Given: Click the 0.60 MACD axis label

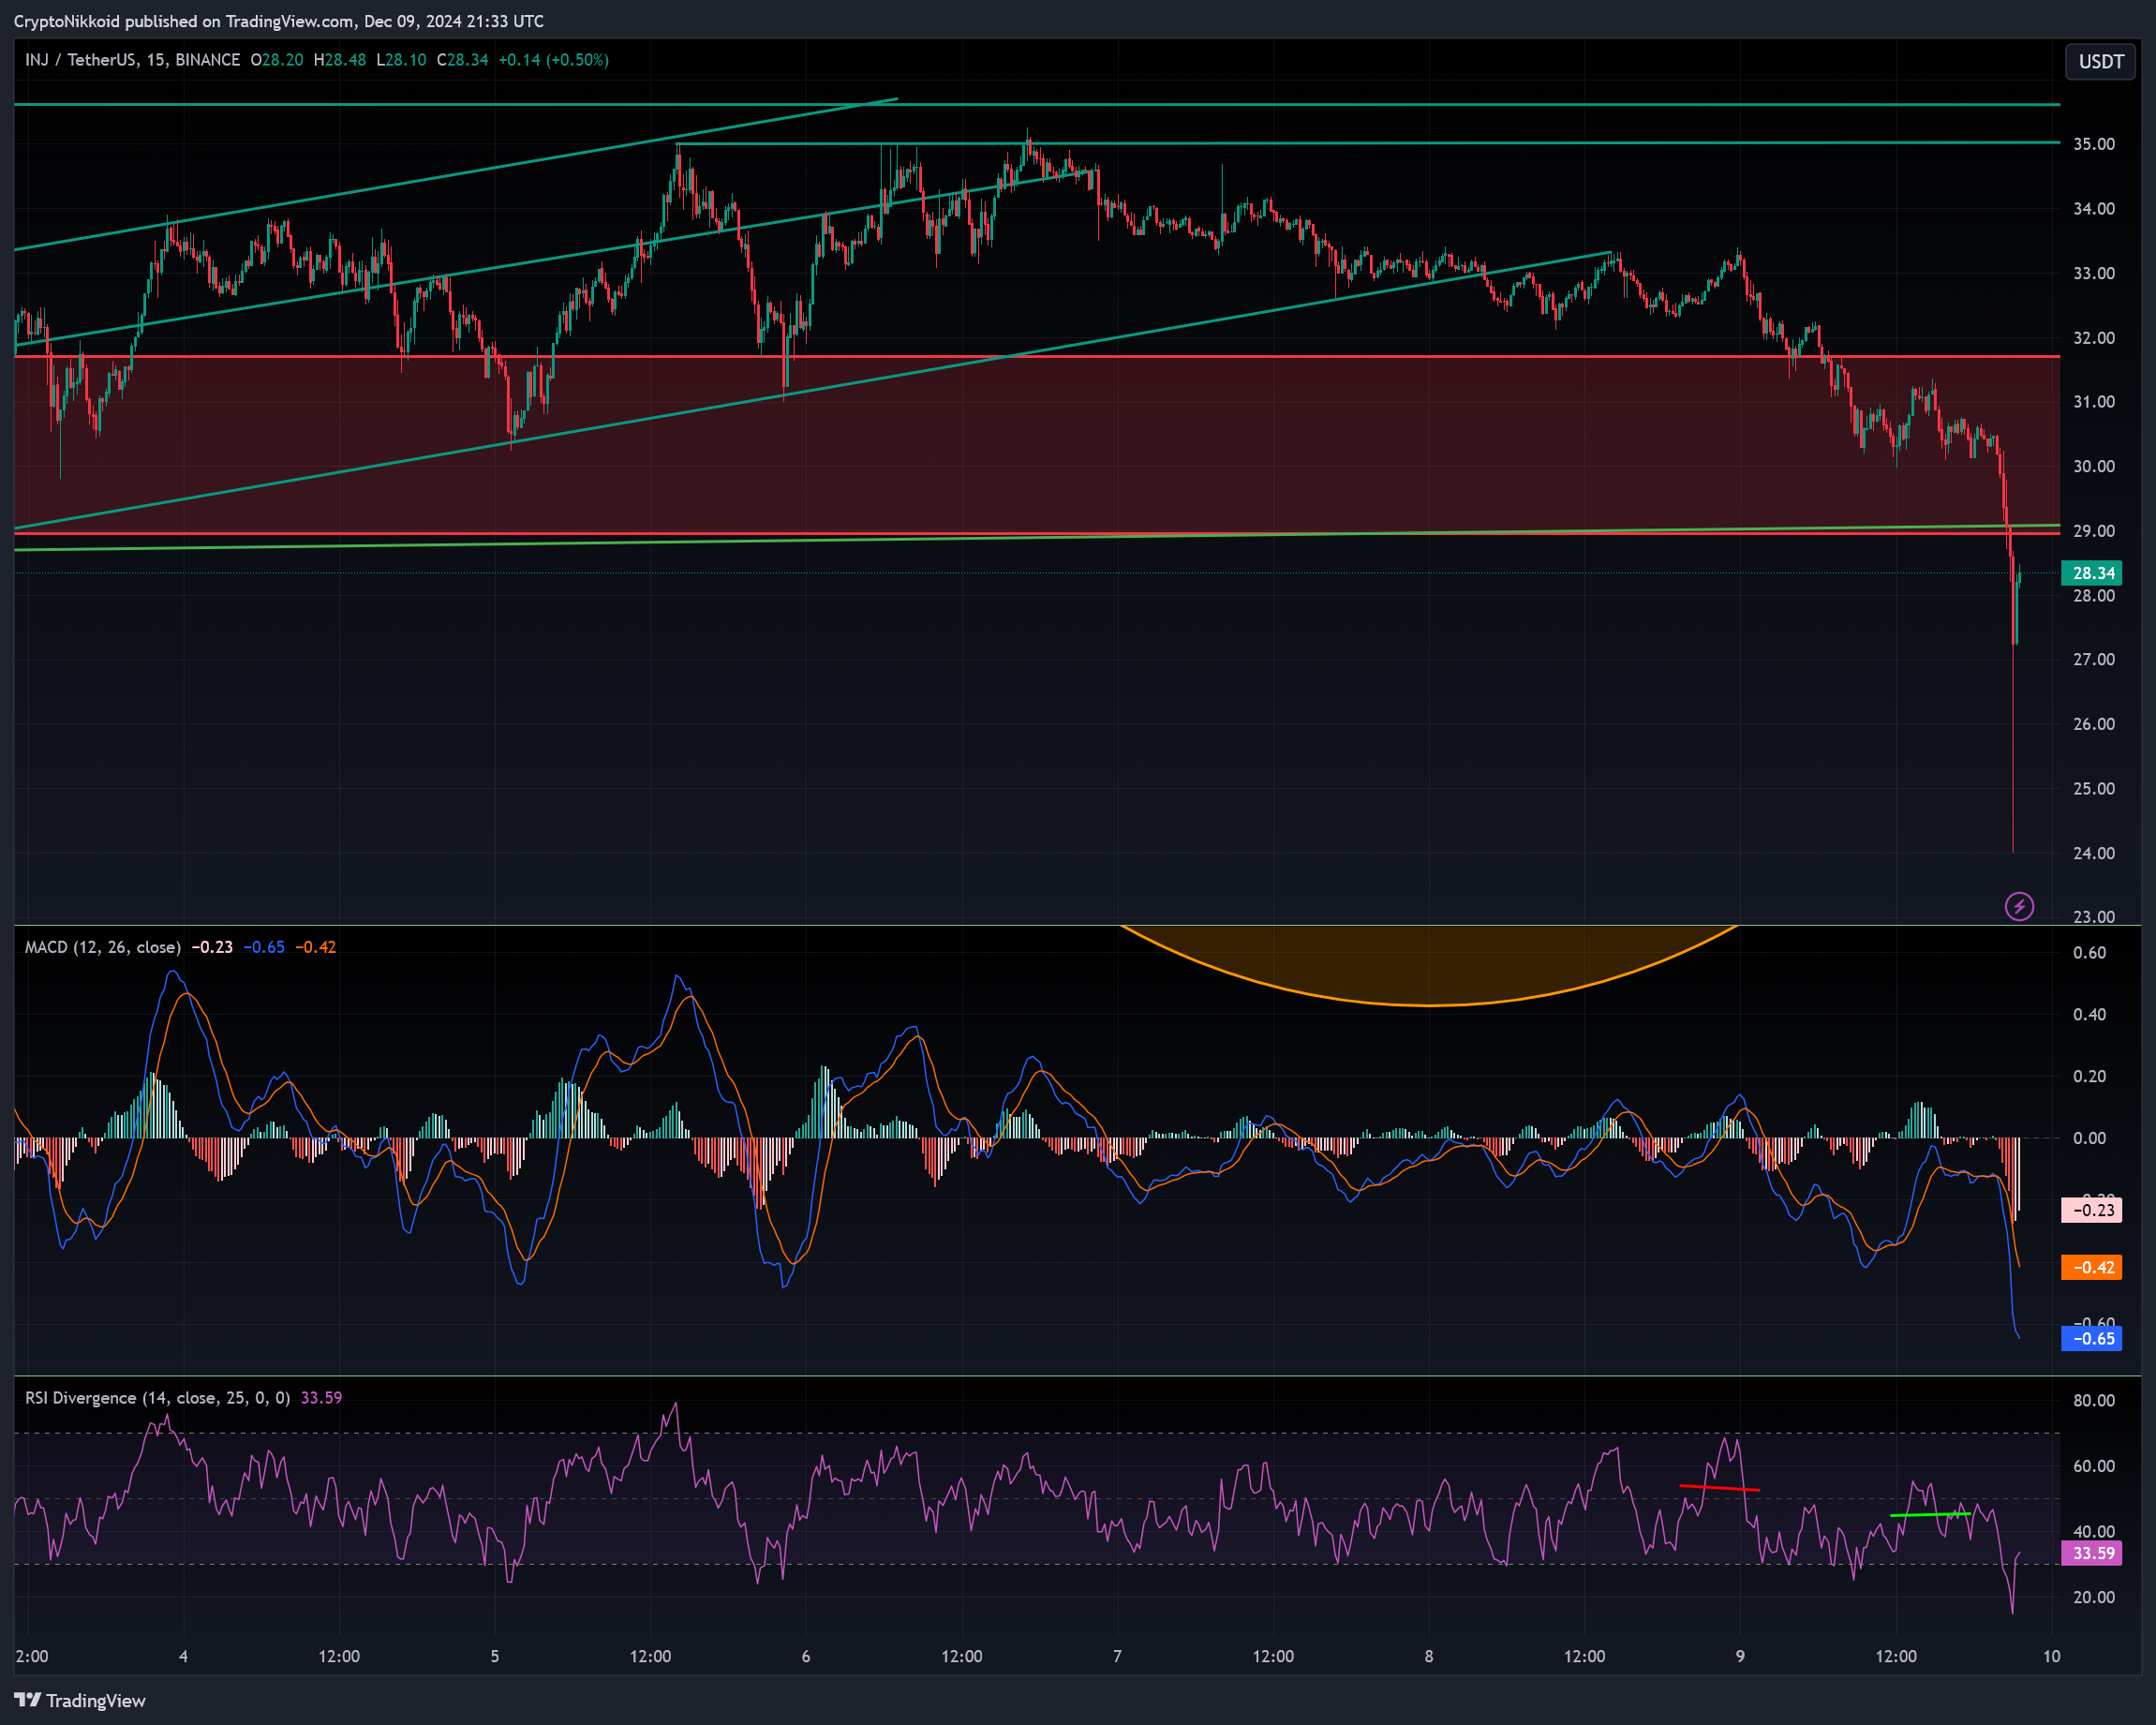Looking at the screenshot, I should [2090, 953].
